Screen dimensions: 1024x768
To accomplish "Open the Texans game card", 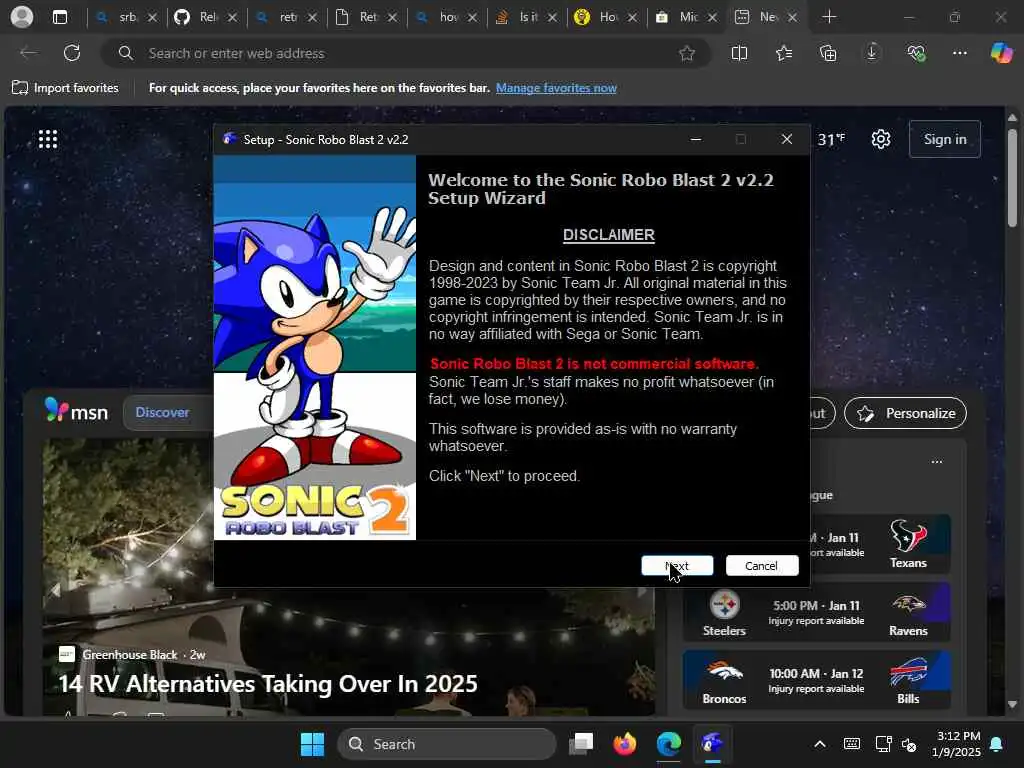I will click(880, 544).
